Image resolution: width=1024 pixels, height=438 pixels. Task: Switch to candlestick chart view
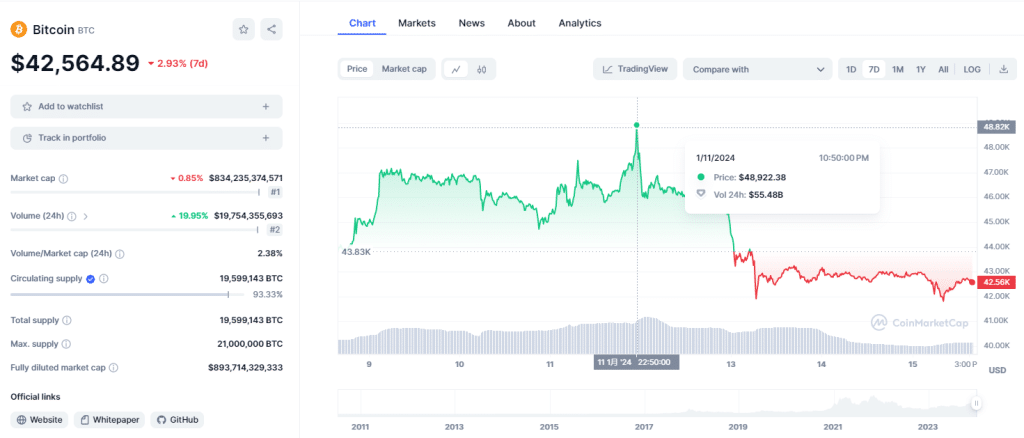coord(482,69)
